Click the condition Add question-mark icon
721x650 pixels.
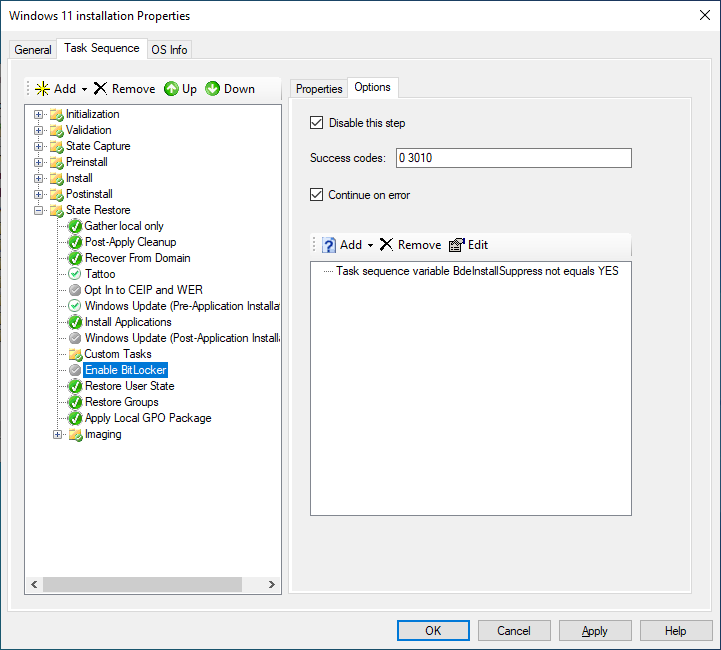tap(328, 245)
